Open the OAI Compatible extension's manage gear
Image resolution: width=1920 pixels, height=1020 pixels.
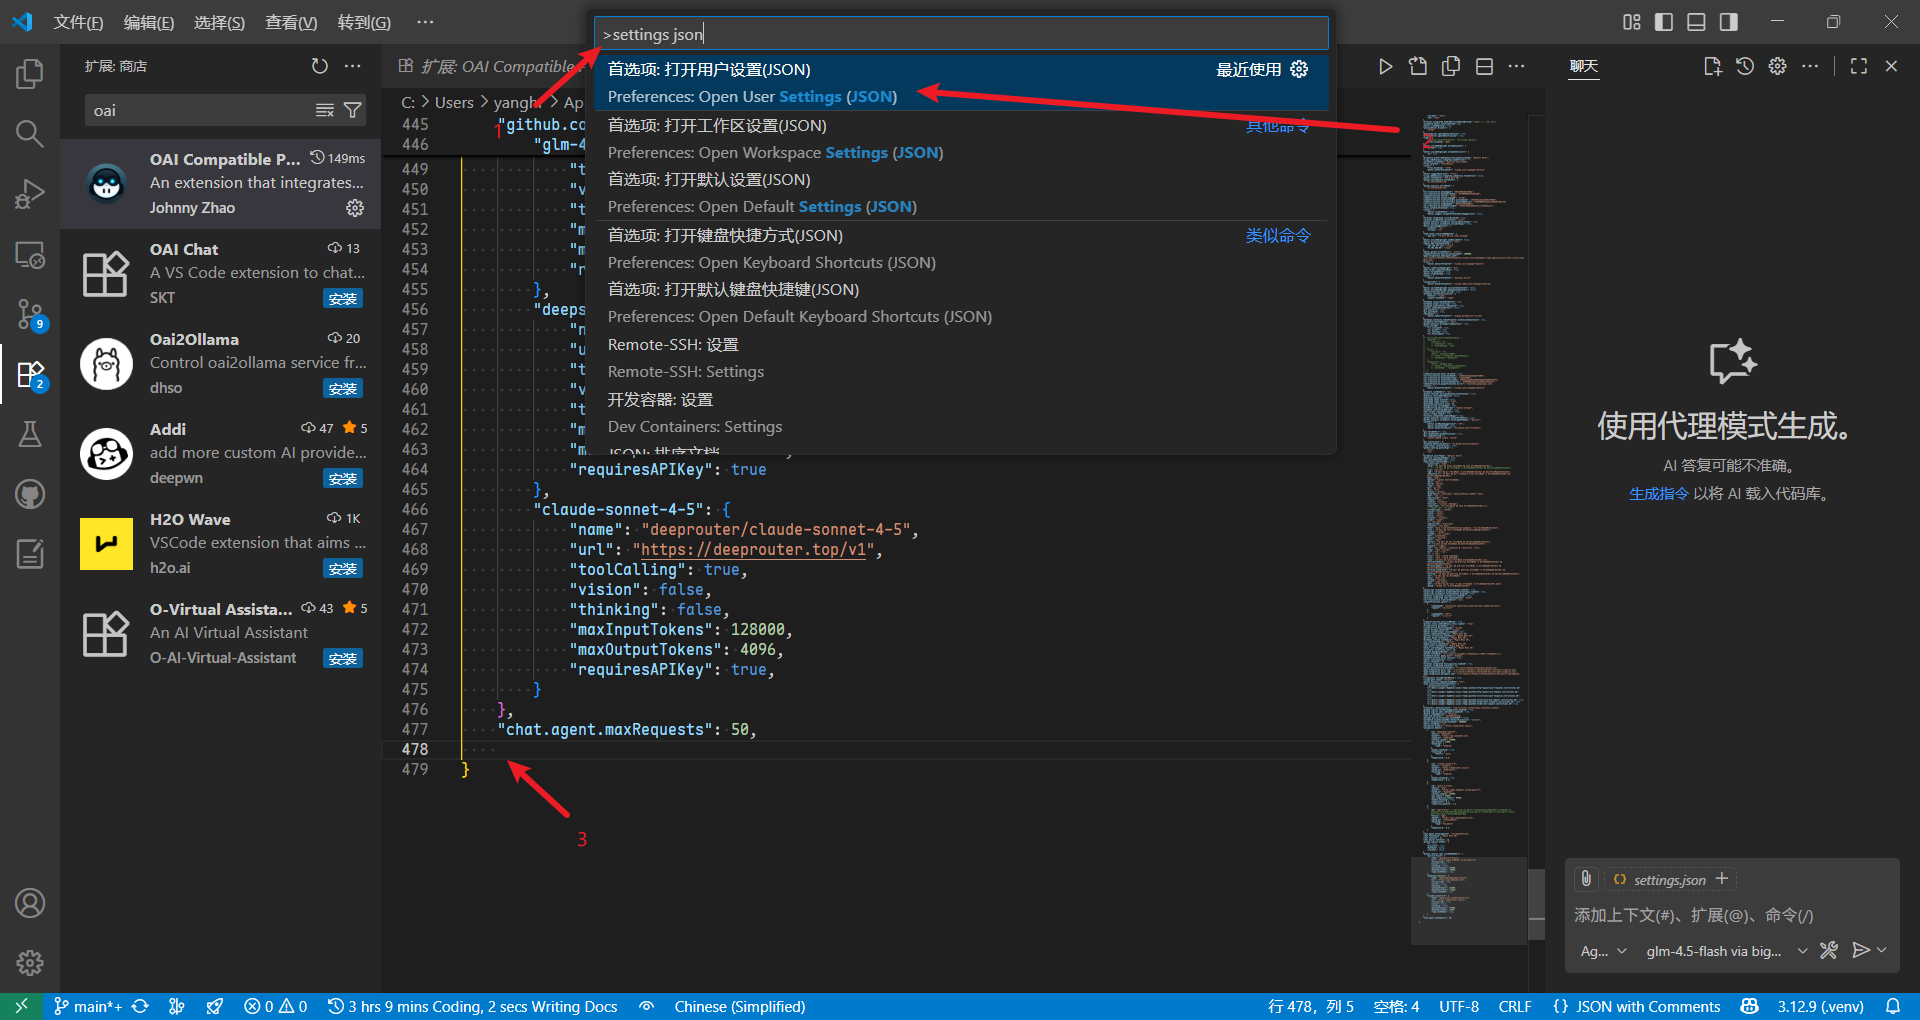(x=355, y=208)
